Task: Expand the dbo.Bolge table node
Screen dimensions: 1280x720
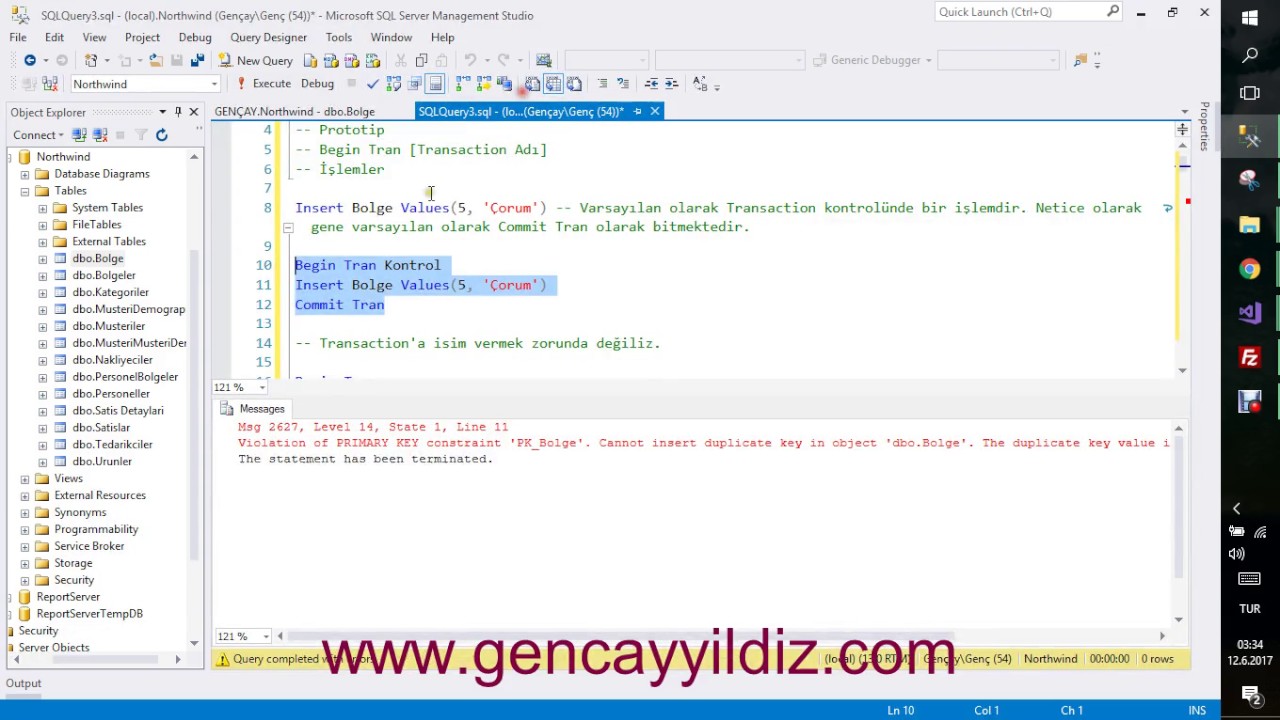Action: (42, 258)
